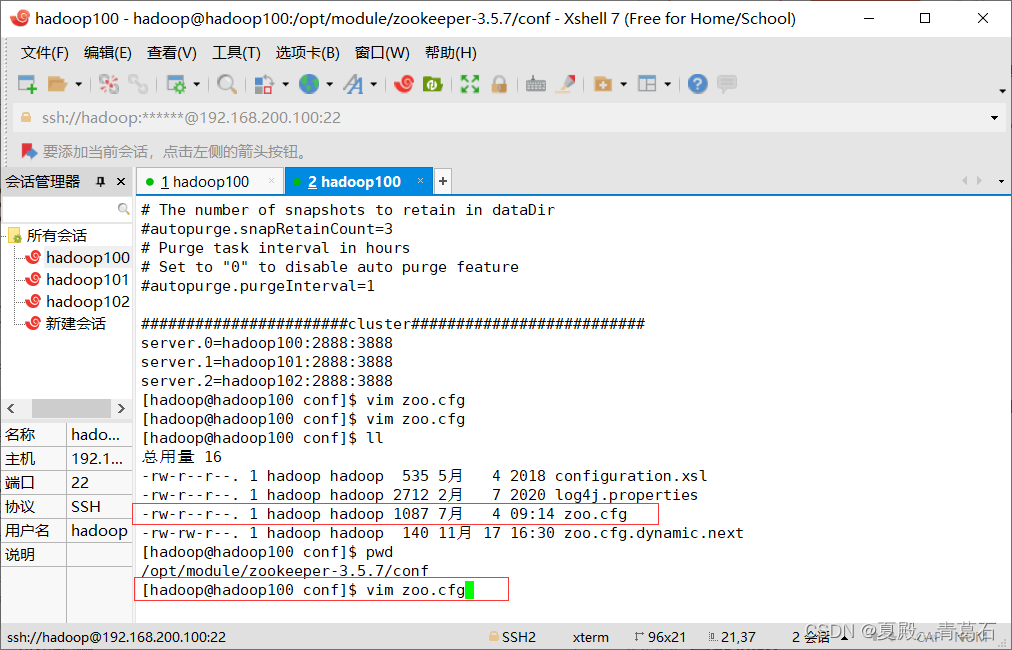Open the 工具(T) menu
1012x650 pixels.
coord(236,53)
